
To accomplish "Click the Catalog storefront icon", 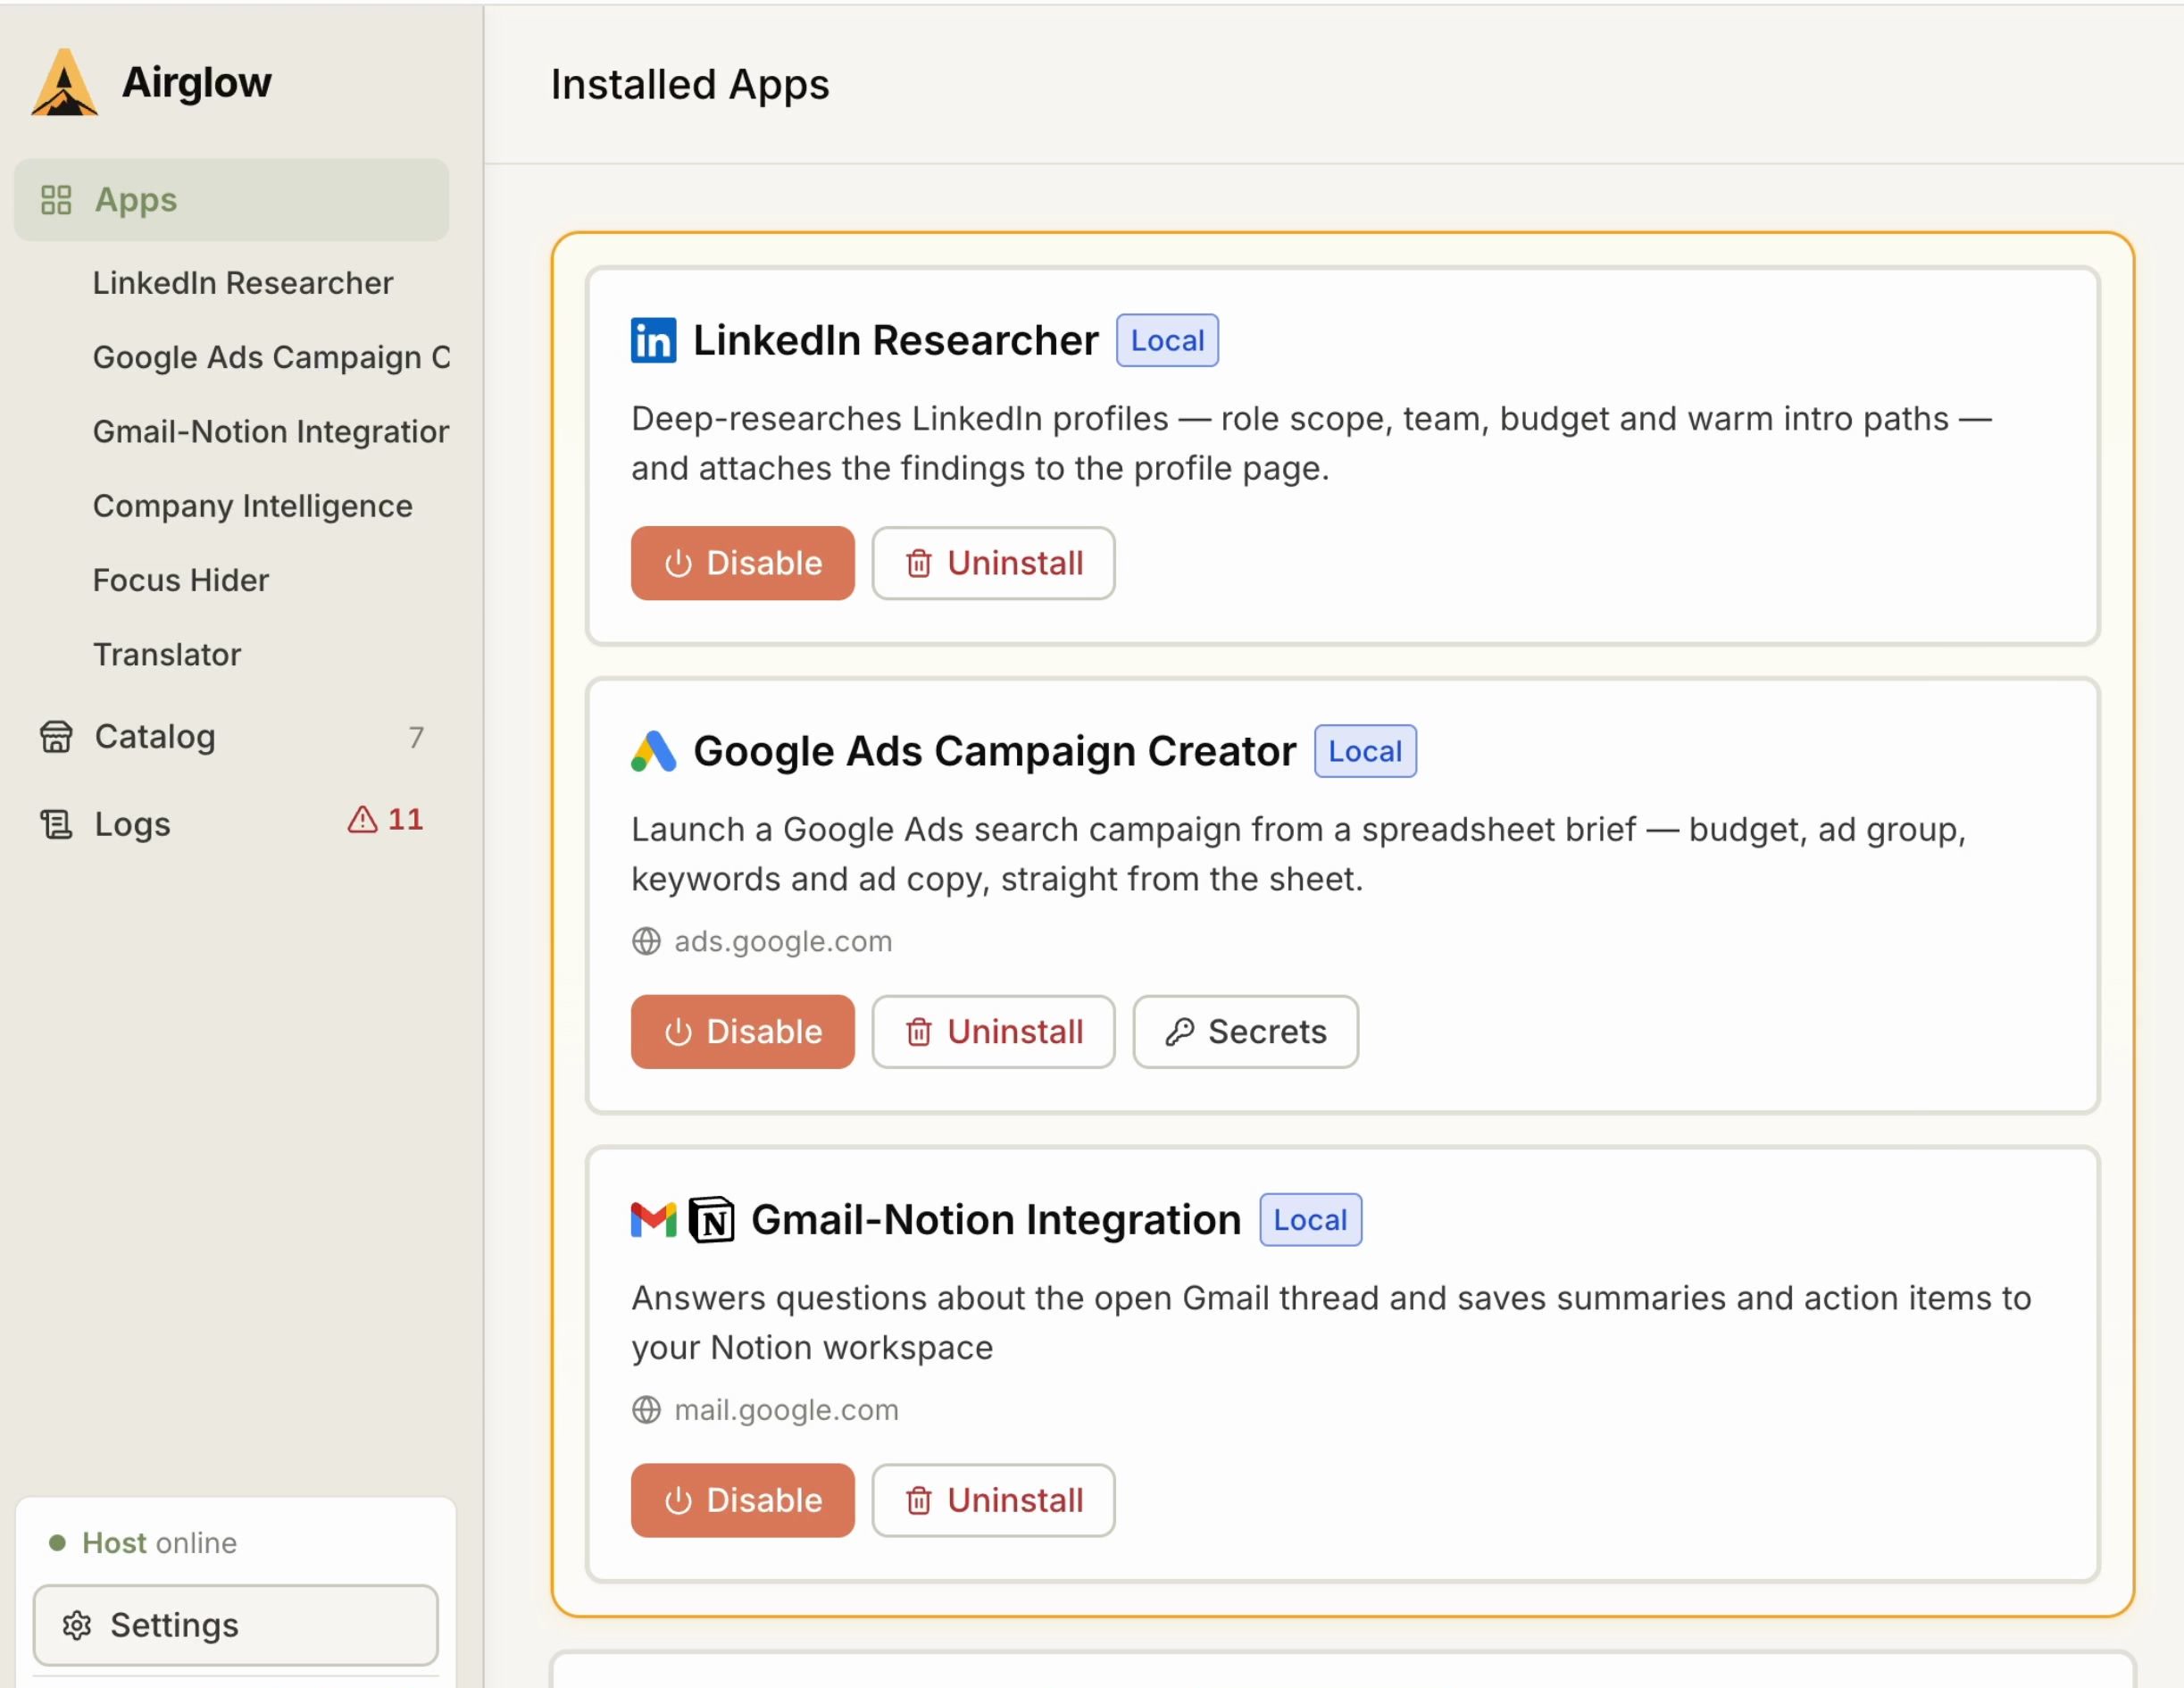I will 56,737.
